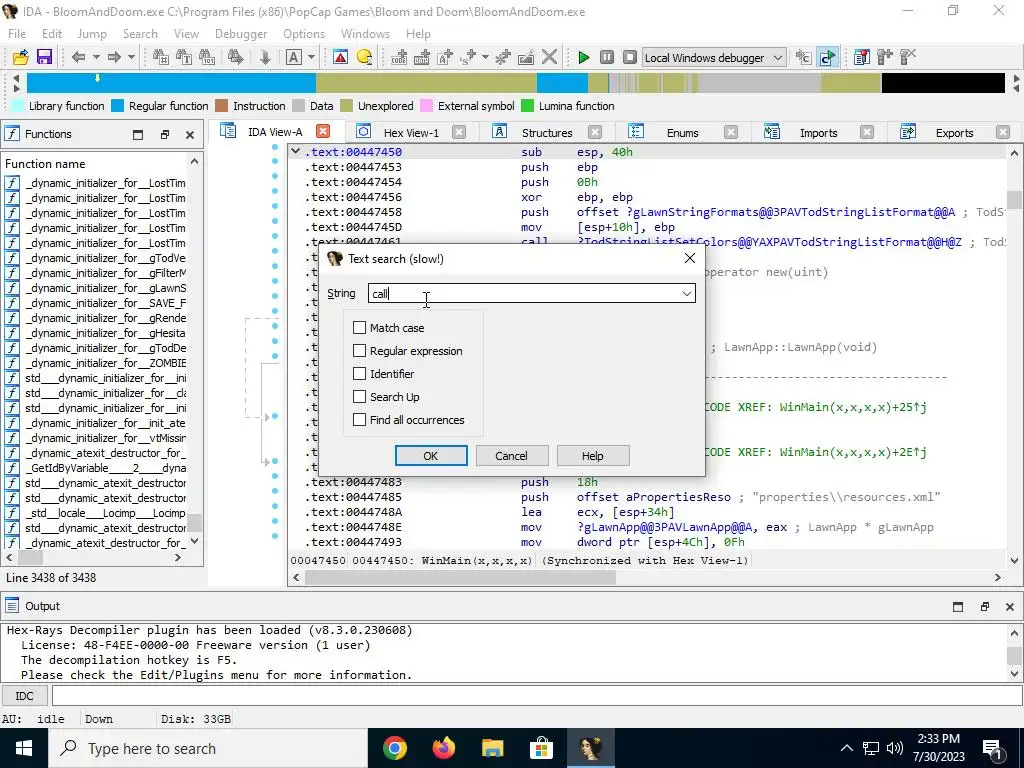The width and height of the screenshot is (1024, 768).
Task: Click the Unexplored region of navigation band
Action: click(x=426, y=83)
